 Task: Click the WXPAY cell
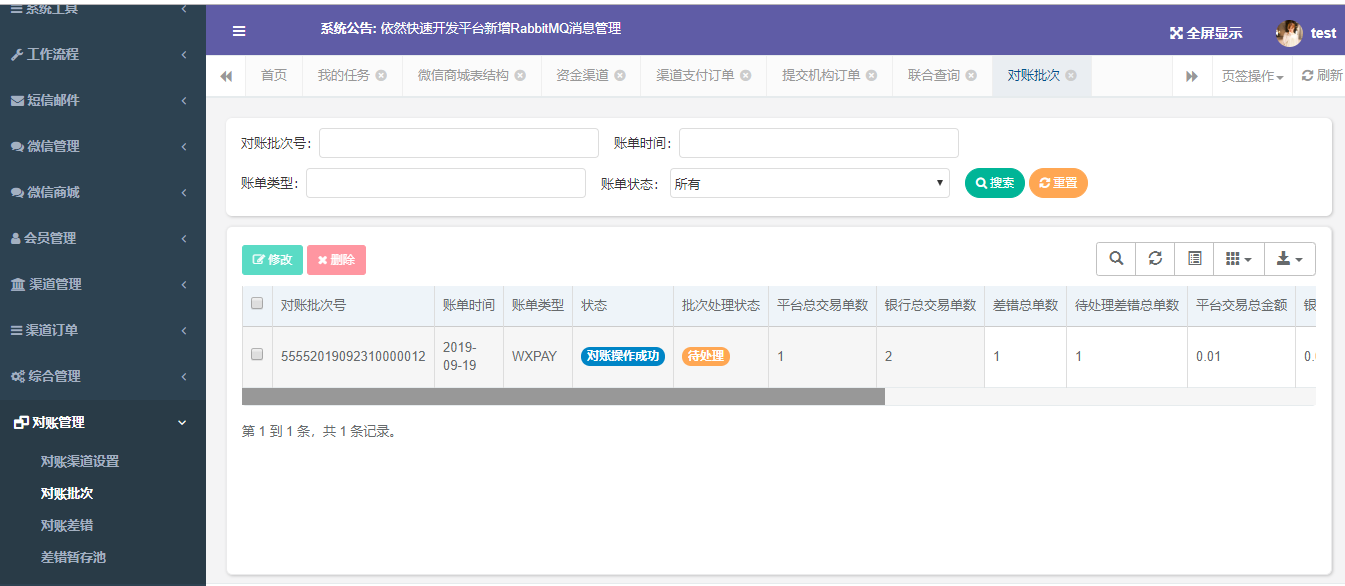click(x=538, y=356)
